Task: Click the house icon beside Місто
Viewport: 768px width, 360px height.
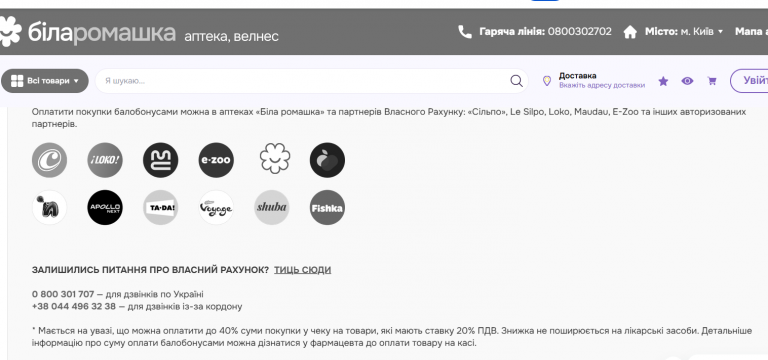Action: 630,32
